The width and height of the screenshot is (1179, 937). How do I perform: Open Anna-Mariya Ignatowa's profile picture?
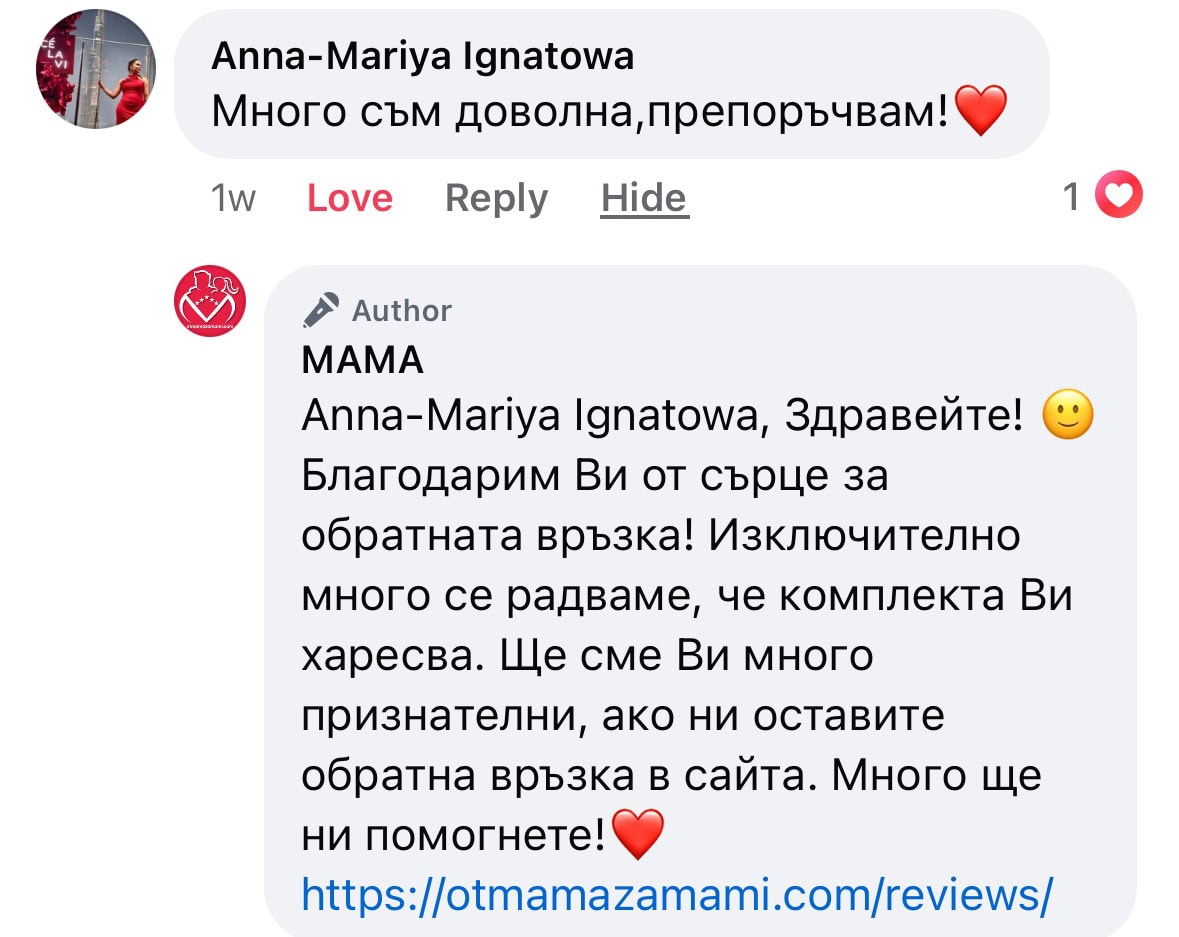96,70
